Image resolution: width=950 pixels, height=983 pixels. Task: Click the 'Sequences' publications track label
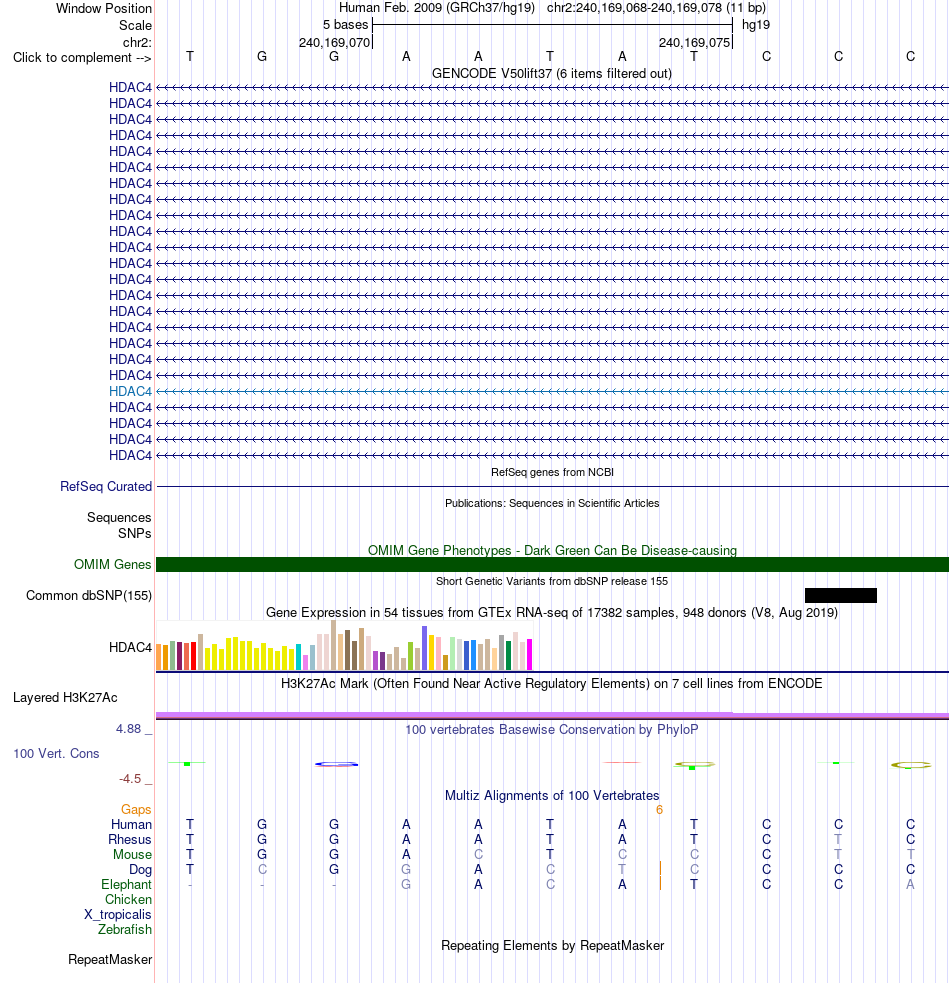coord(119,518)
